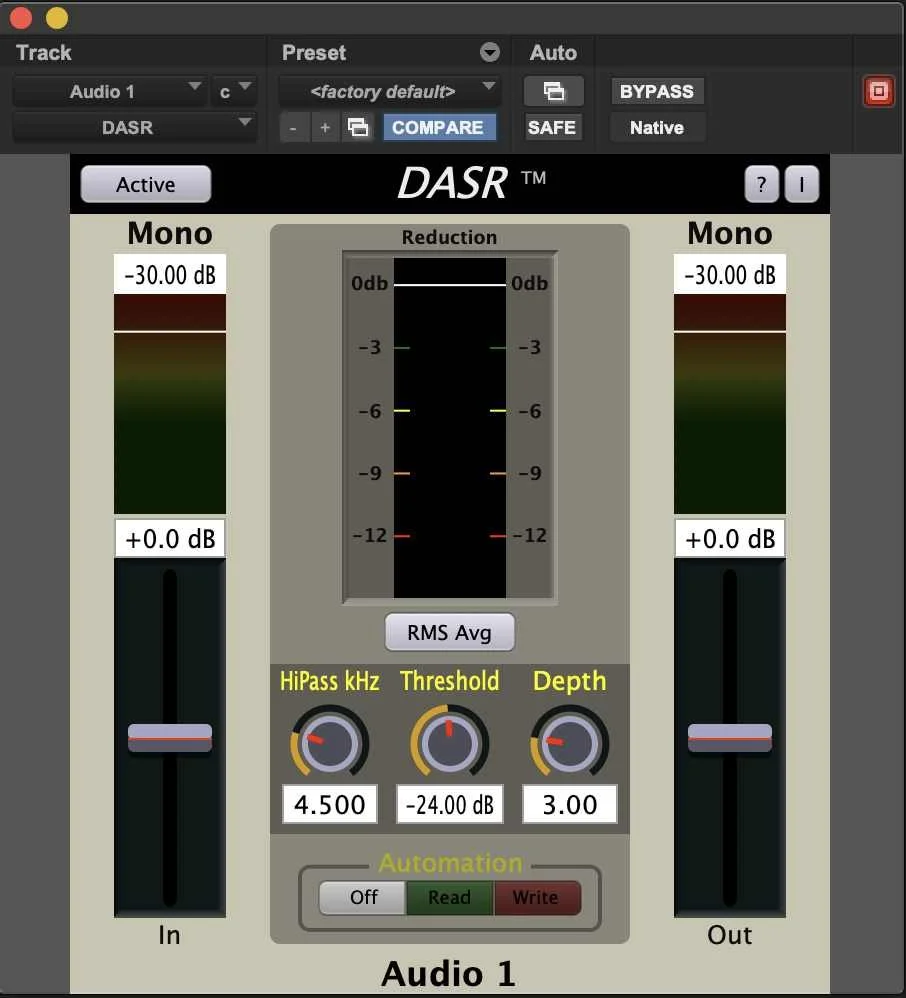The image size is (906, 998).
Task: Click the Depth knob
Action: tap(570, 743)
